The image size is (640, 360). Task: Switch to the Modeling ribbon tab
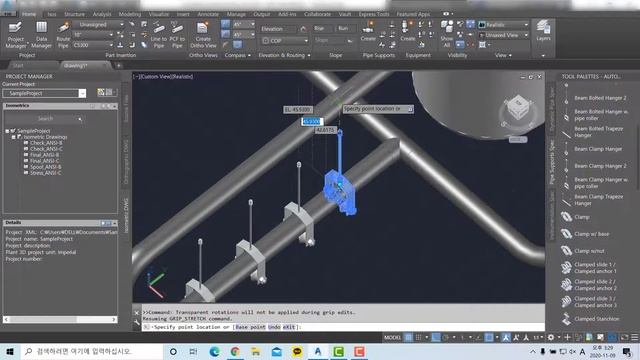pyautogui.click(x=129, y=14)
